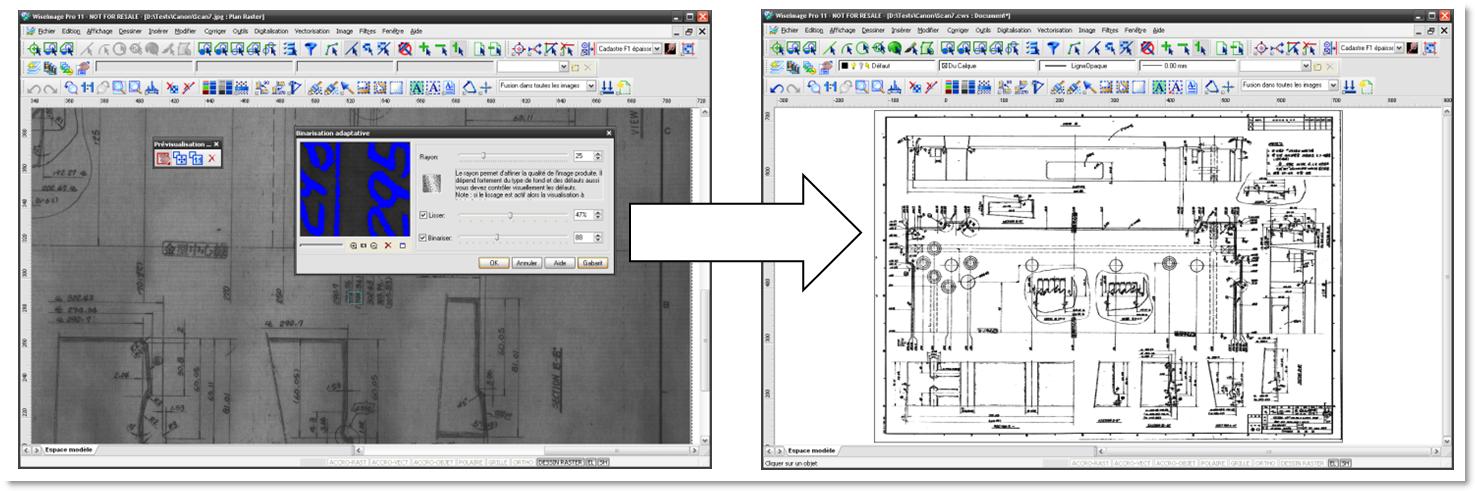This screenshot has height=491, width=1475.
Task: Click the blue binarisation preview thumbnail
Action: pyautogui.click(x=355, y=189)
